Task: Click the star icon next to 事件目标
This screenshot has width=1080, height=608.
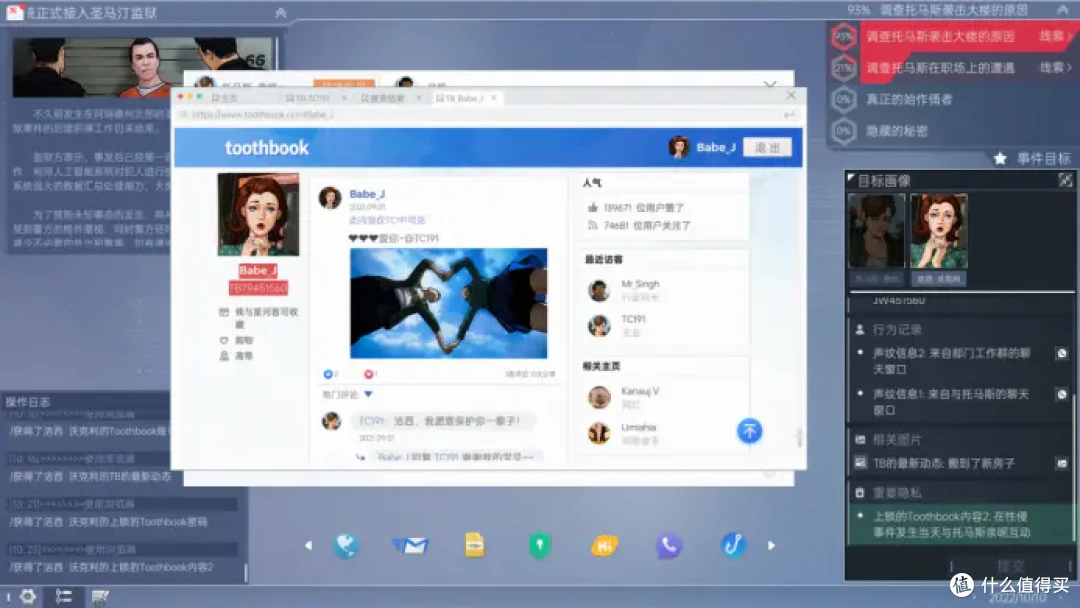Action: (x=1000, y=159)
